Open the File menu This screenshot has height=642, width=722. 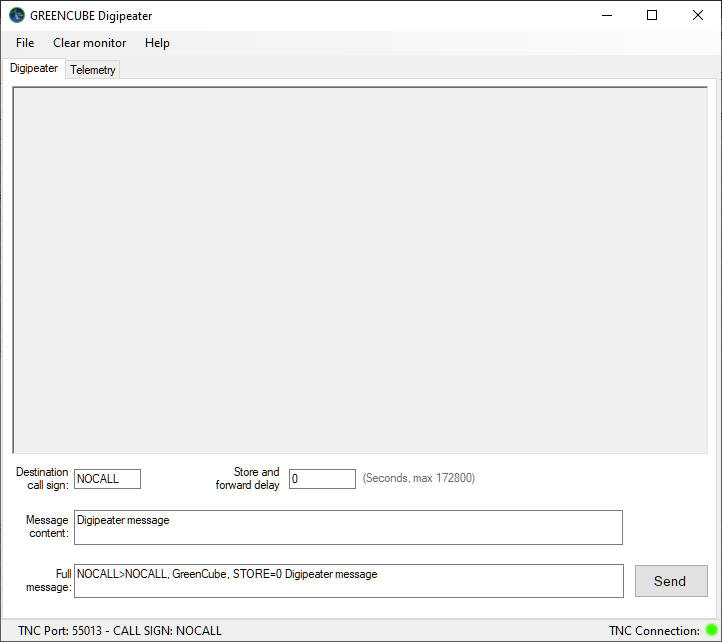[25, 43]
